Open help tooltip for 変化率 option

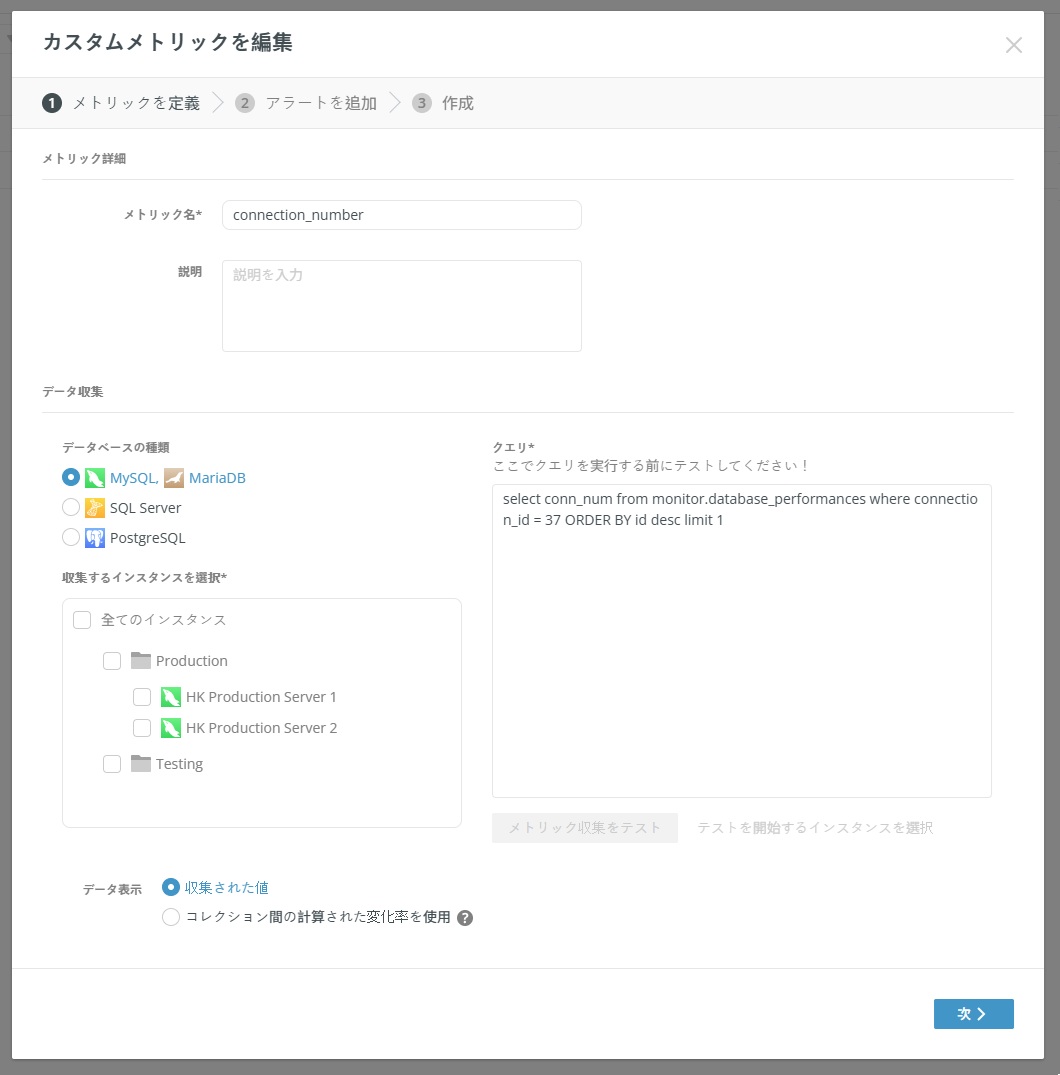point(465,918)
